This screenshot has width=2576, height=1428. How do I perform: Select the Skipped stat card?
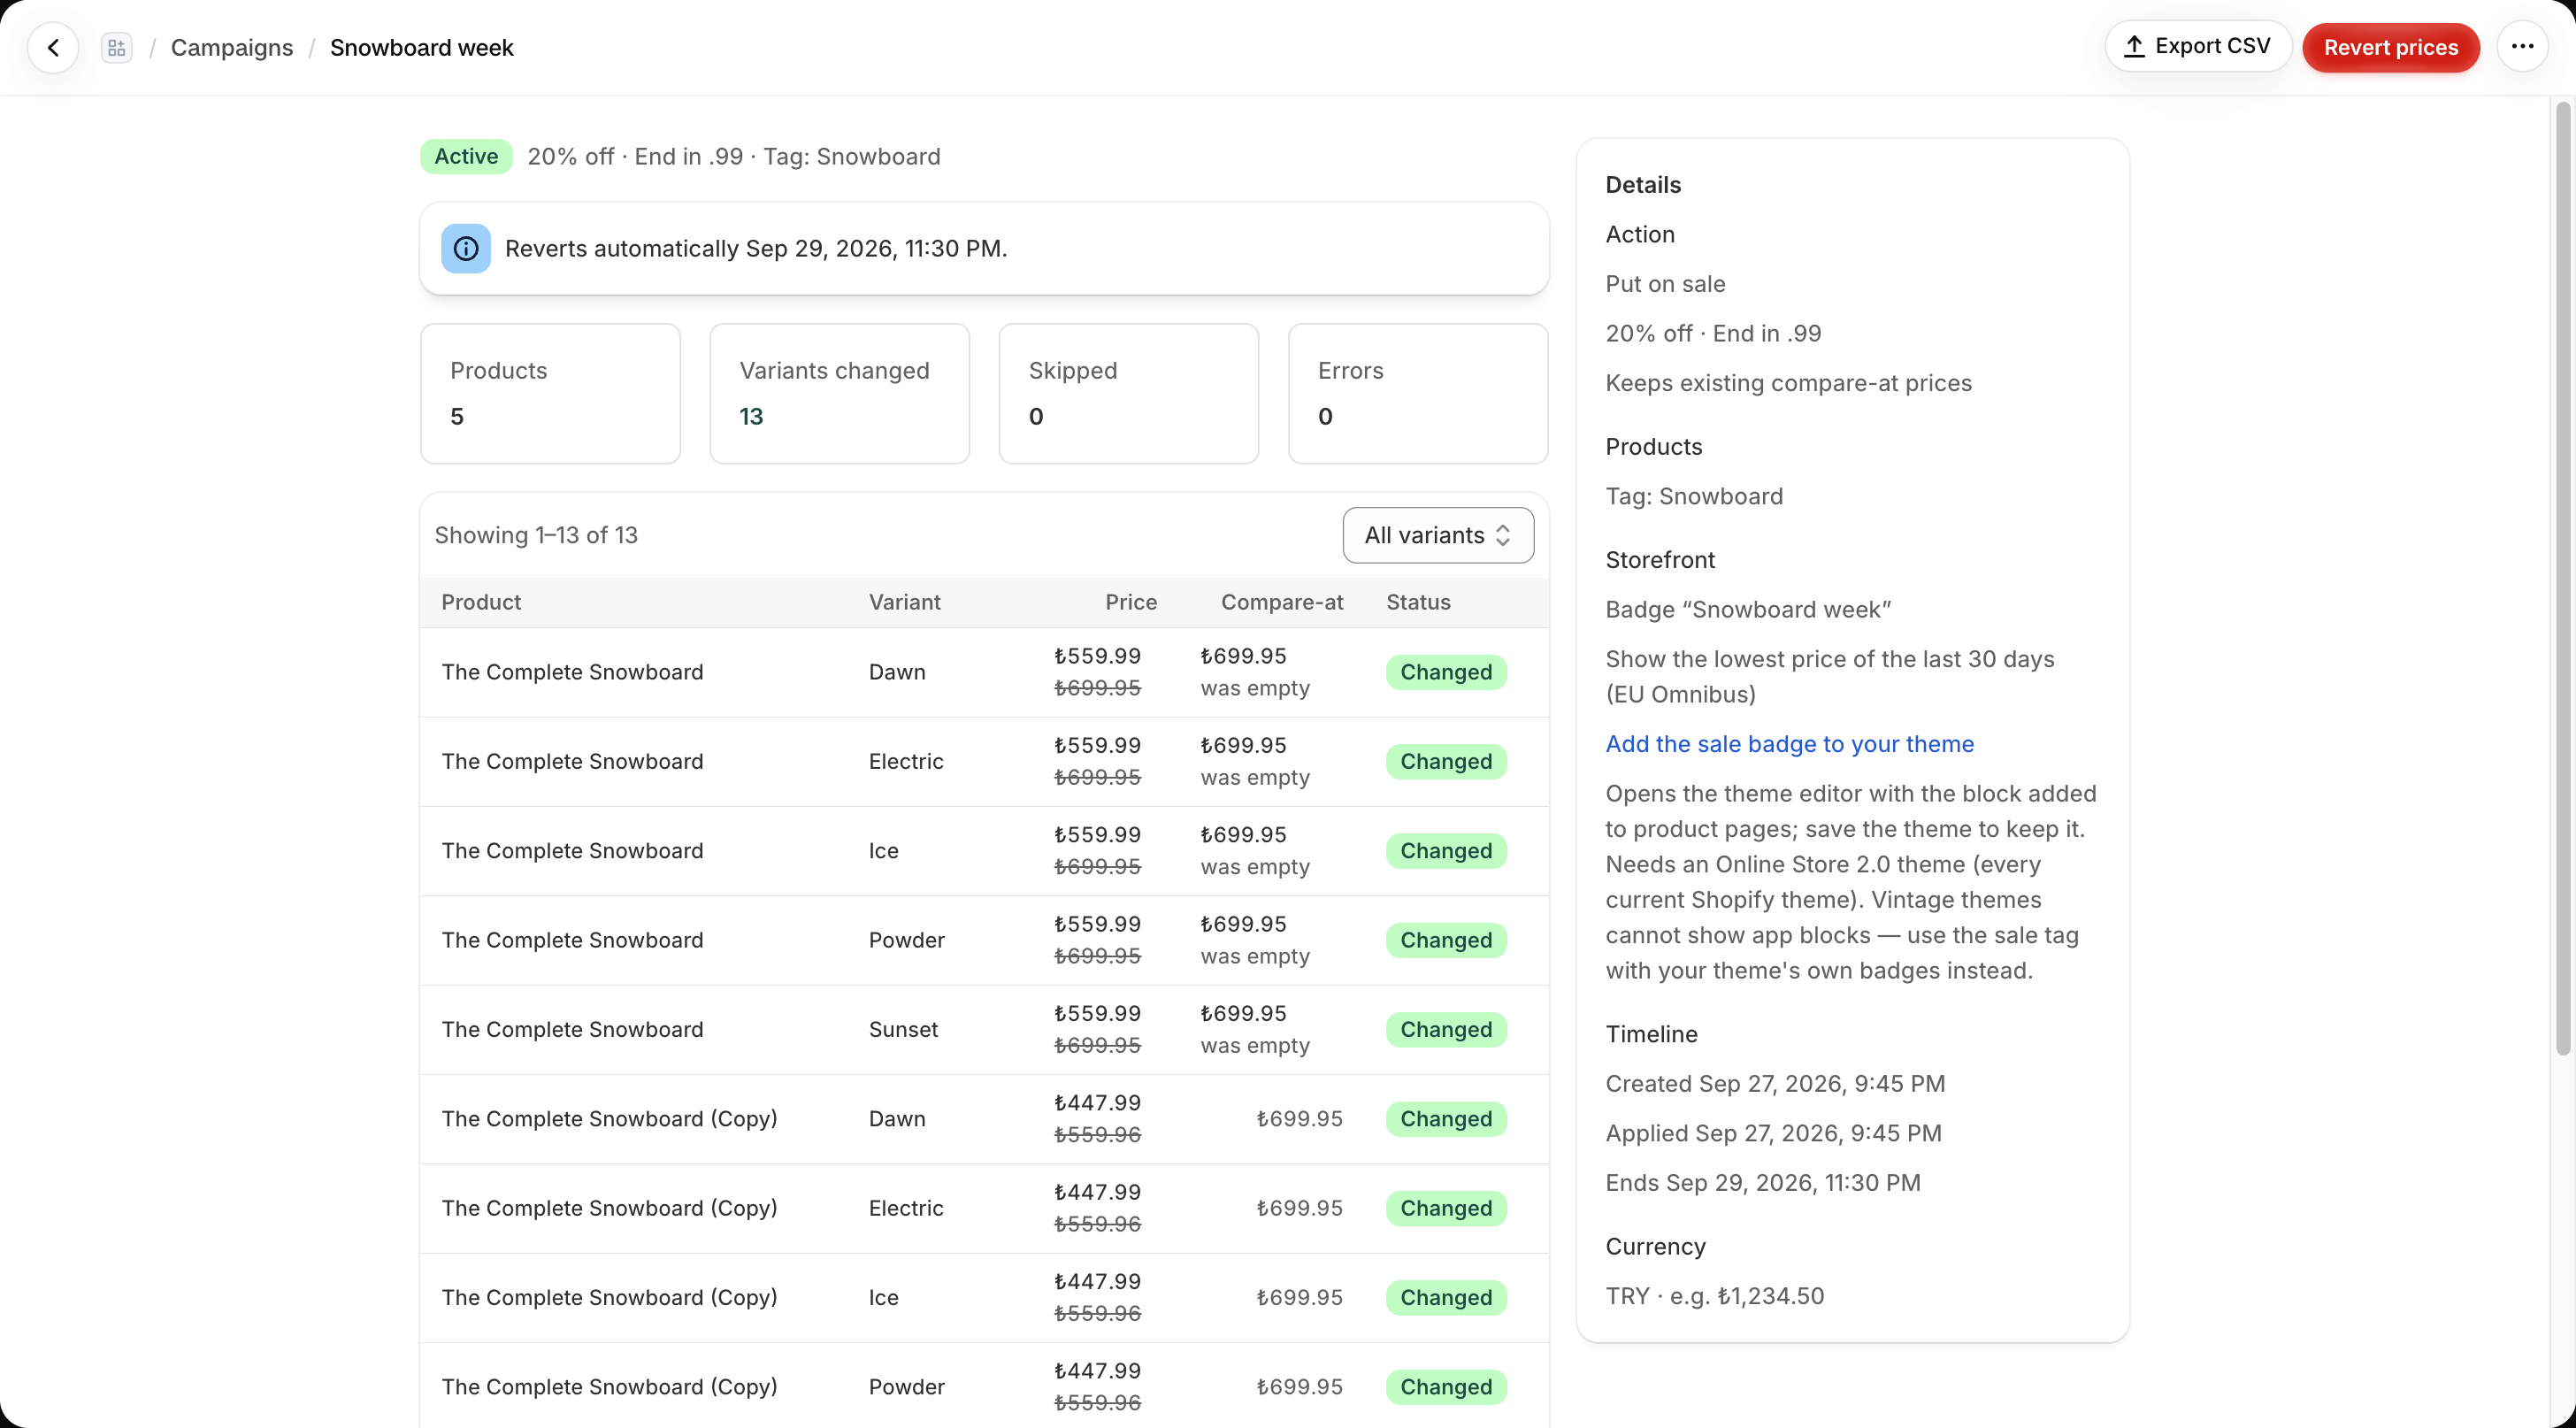point(1128,393)
